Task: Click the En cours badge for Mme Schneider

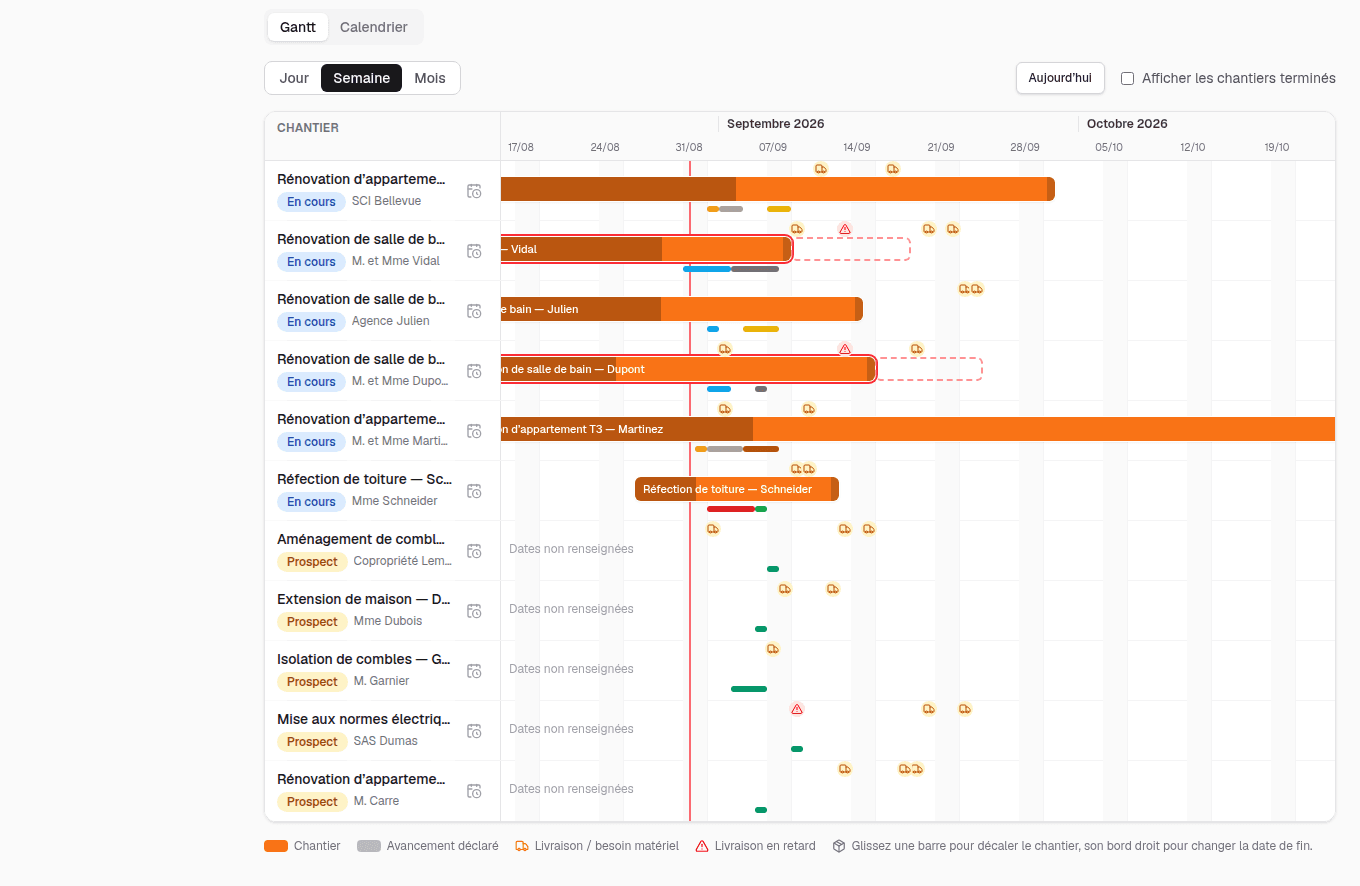Action: click(311, 501)
